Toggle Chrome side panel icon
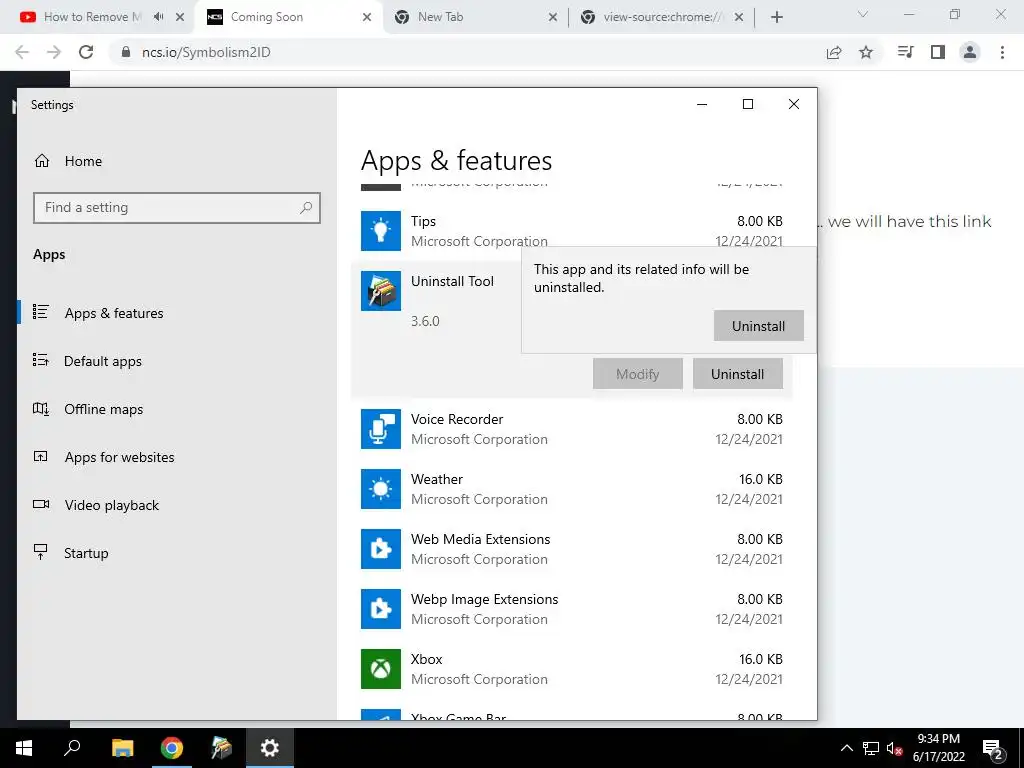Screen dimensions: 1024x768 pyautogui.click(x=938, y=52)
